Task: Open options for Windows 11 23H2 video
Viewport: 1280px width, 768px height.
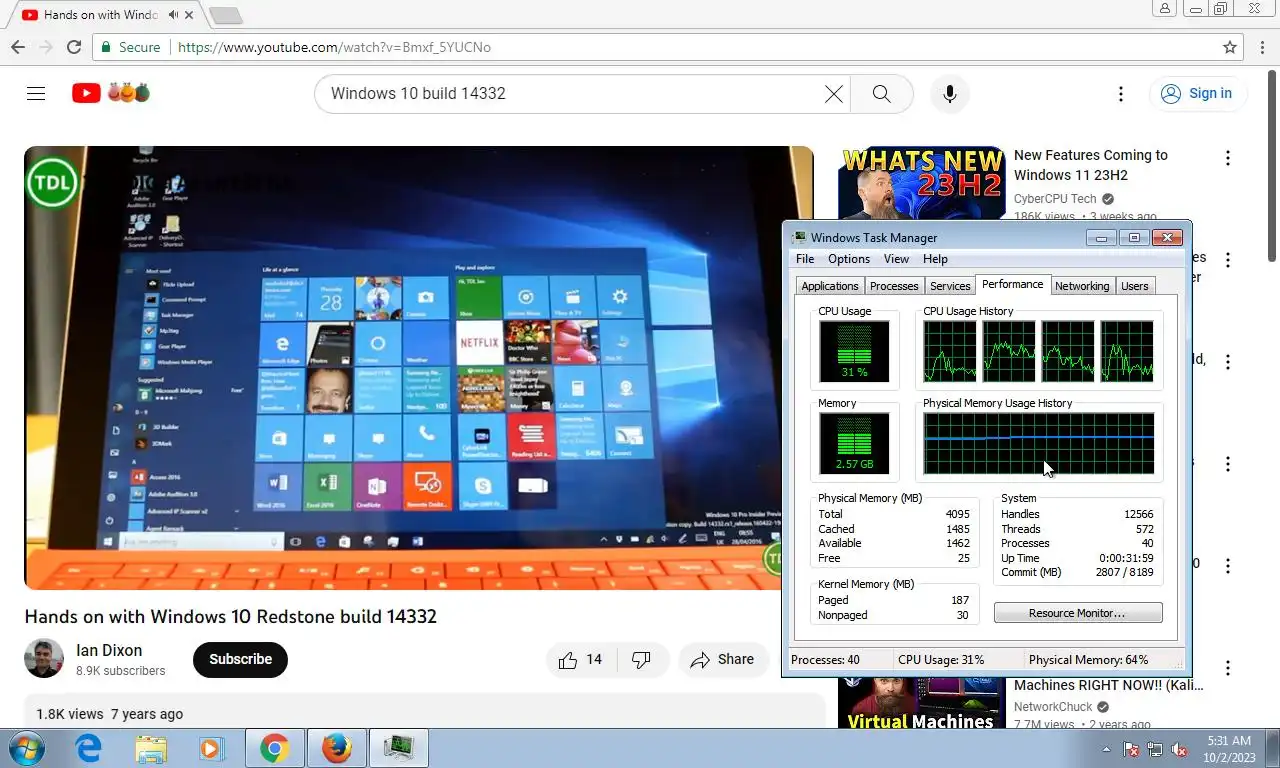Action: (x=1227, y=158)
